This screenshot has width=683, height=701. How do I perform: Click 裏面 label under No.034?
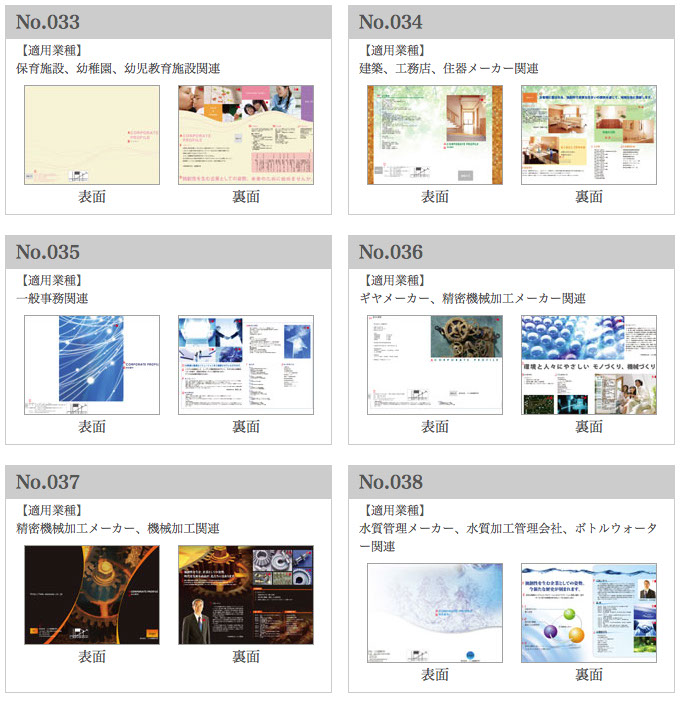click(589, 197)
